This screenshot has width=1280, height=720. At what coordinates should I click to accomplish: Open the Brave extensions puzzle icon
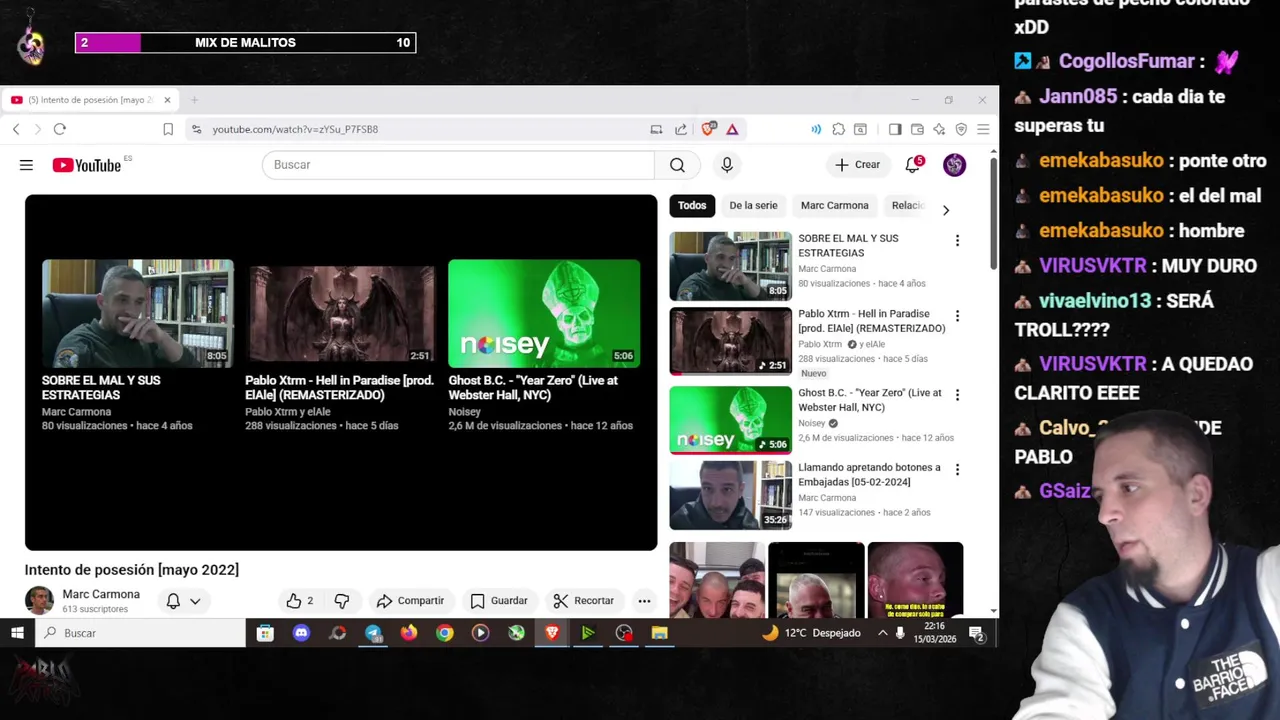point(838,129)
